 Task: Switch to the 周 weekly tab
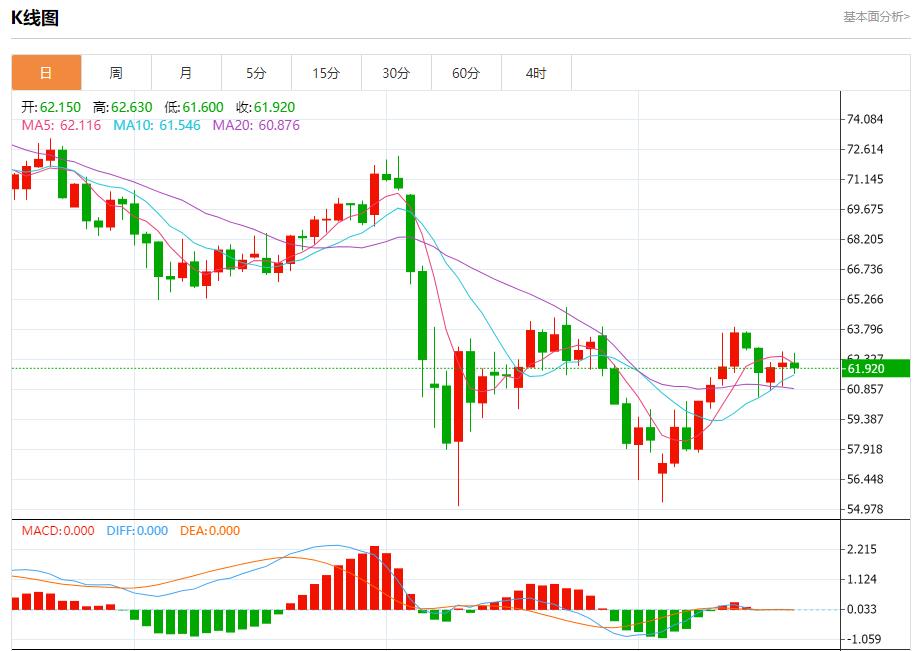[x=116, y=73]
